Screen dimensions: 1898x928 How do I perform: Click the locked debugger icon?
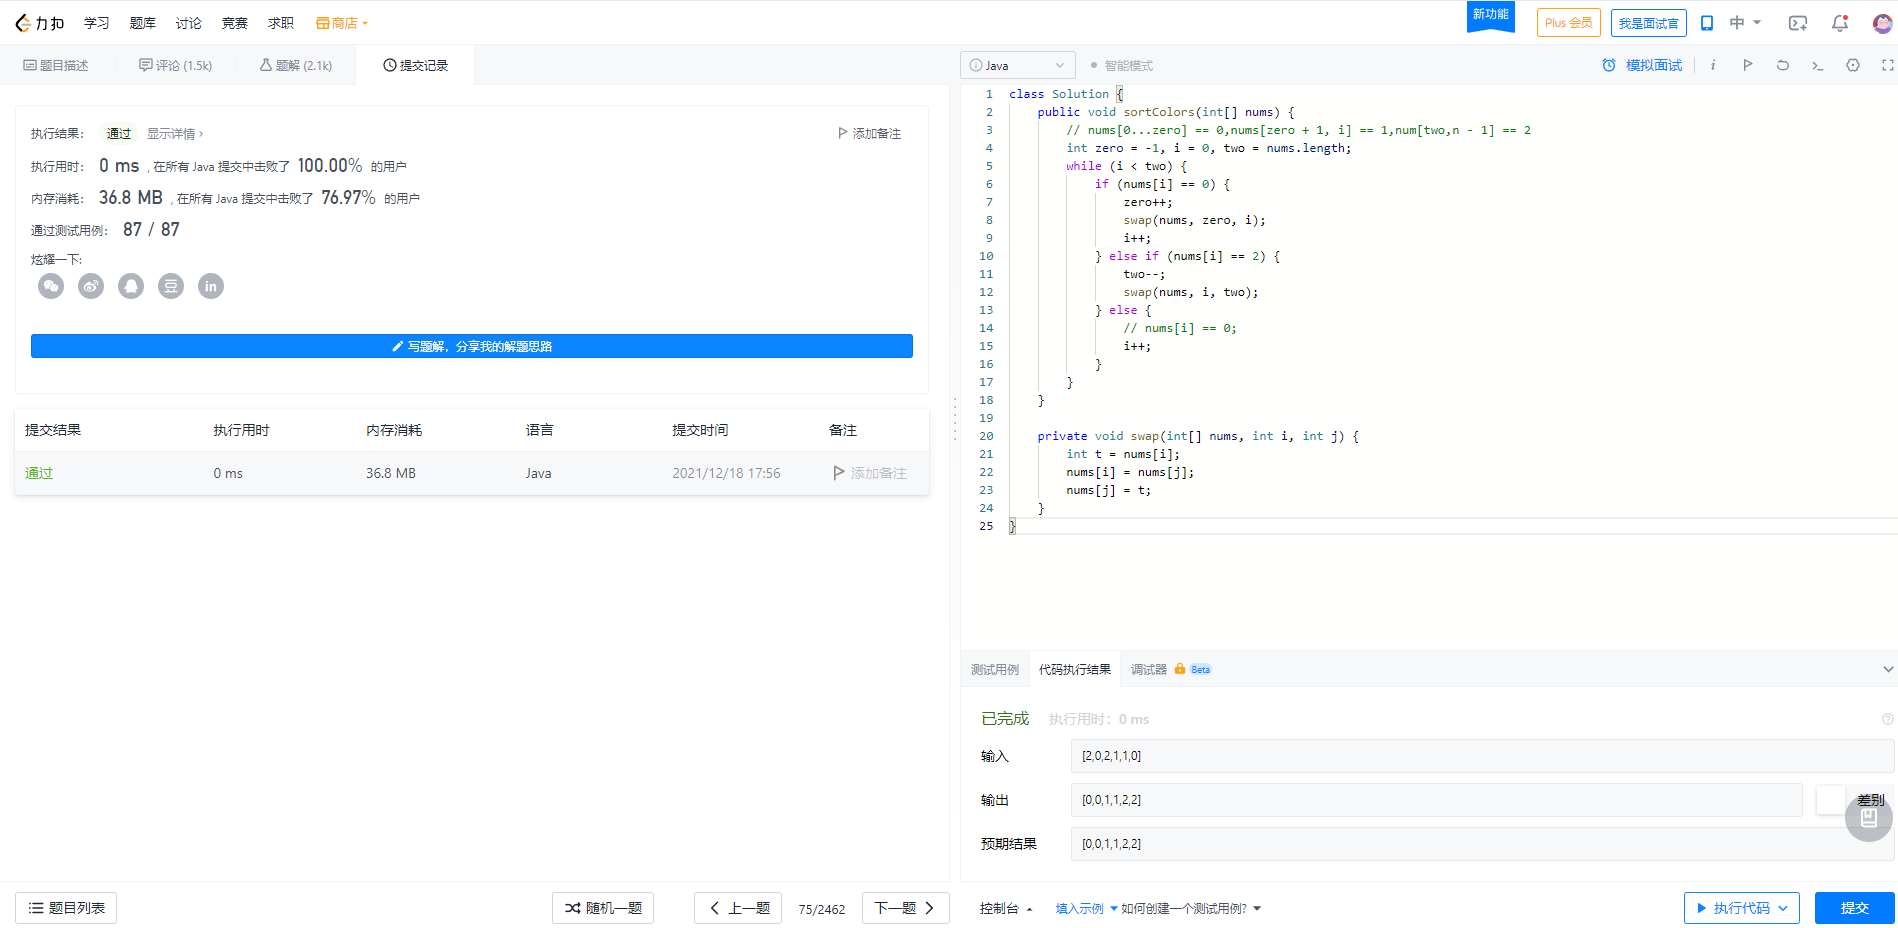(x=1180, y=669)
